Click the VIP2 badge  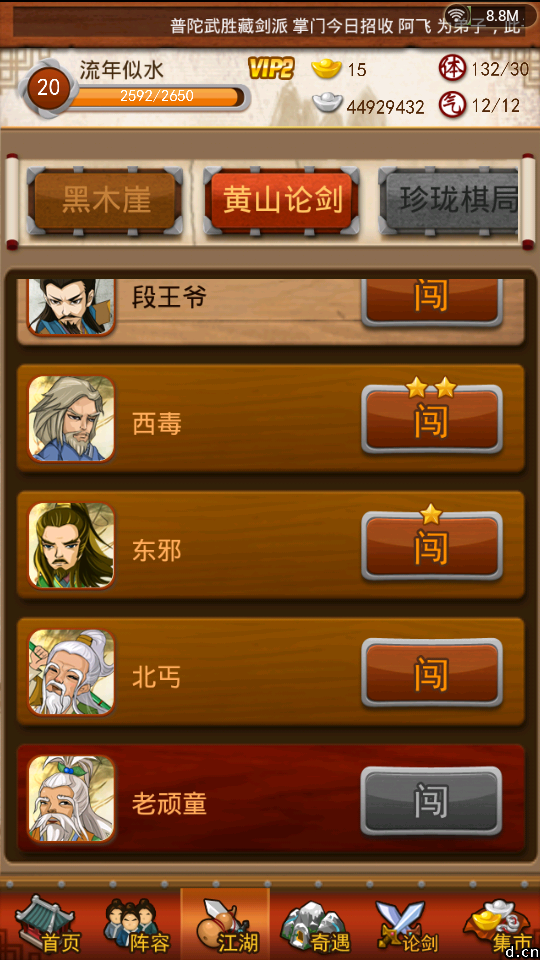coord(271,68)
